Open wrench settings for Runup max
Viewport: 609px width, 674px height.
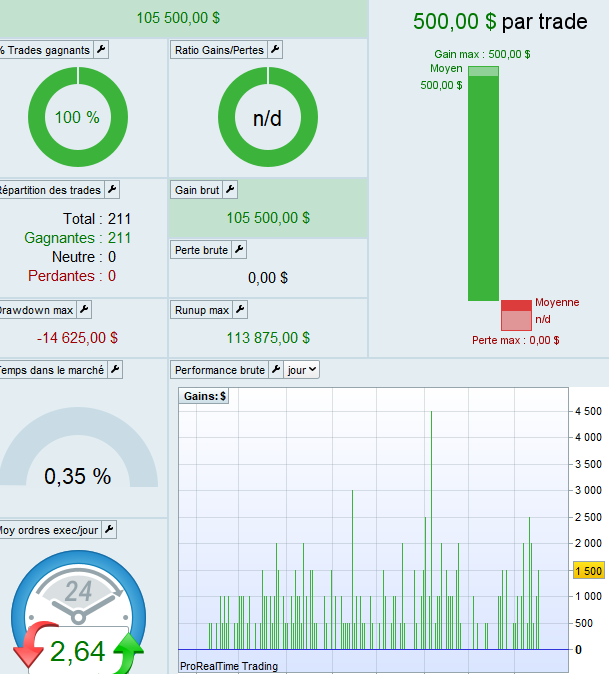(x=240, y=309)
